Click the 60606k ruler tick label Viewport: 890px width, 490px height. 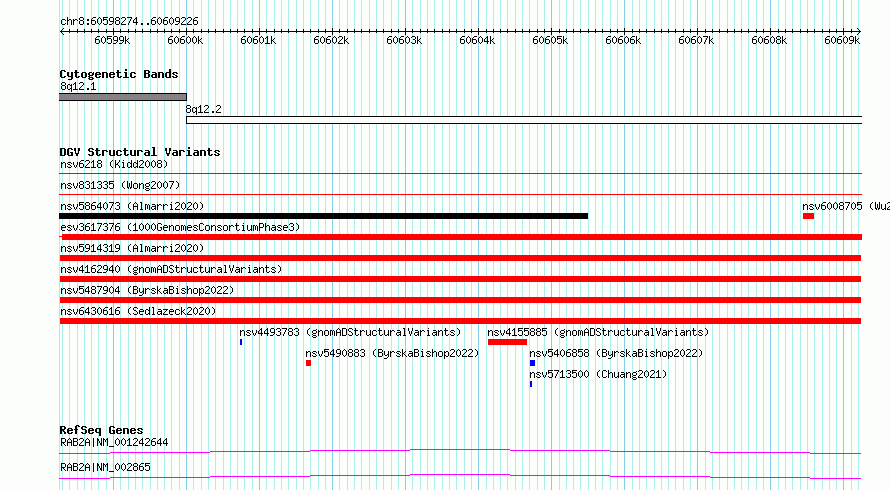pos(623,40)
